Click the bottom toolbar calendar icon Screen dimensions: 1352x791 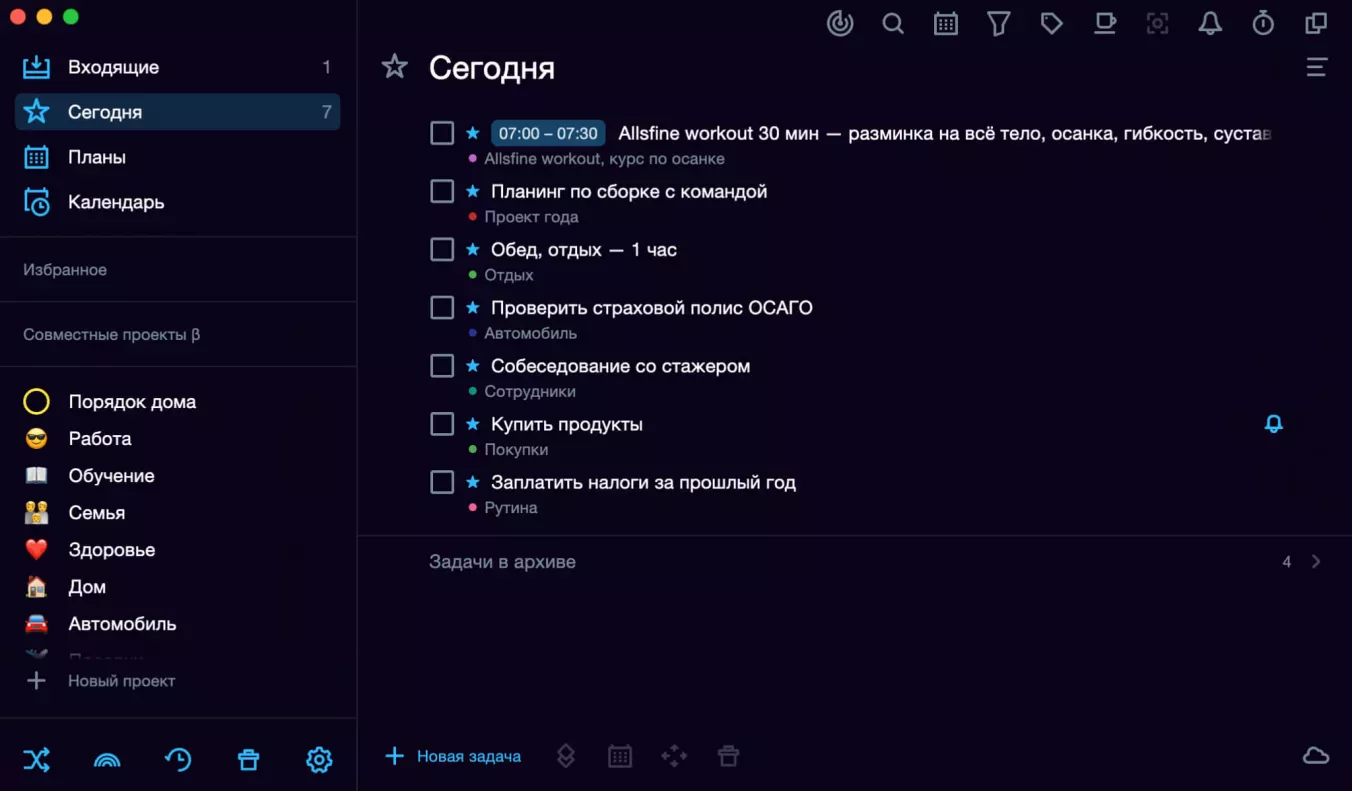pyautogui.click(x=620, y=756)
